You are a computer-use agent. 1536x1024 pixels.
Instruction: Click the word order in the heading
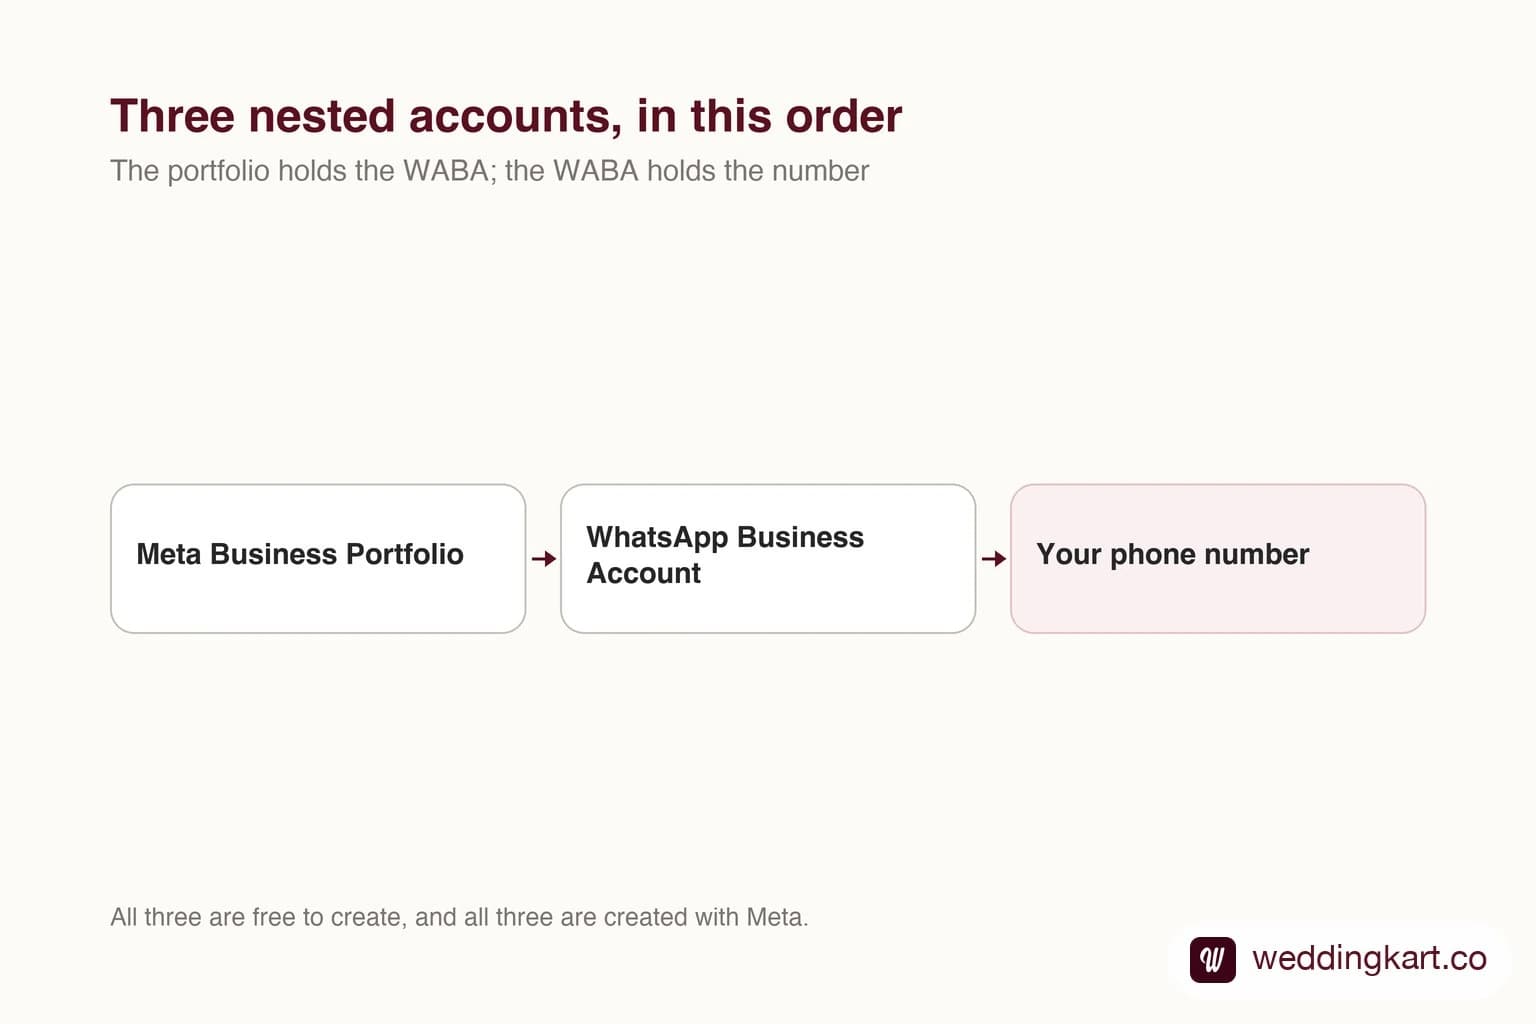click(x=844, y=116)
